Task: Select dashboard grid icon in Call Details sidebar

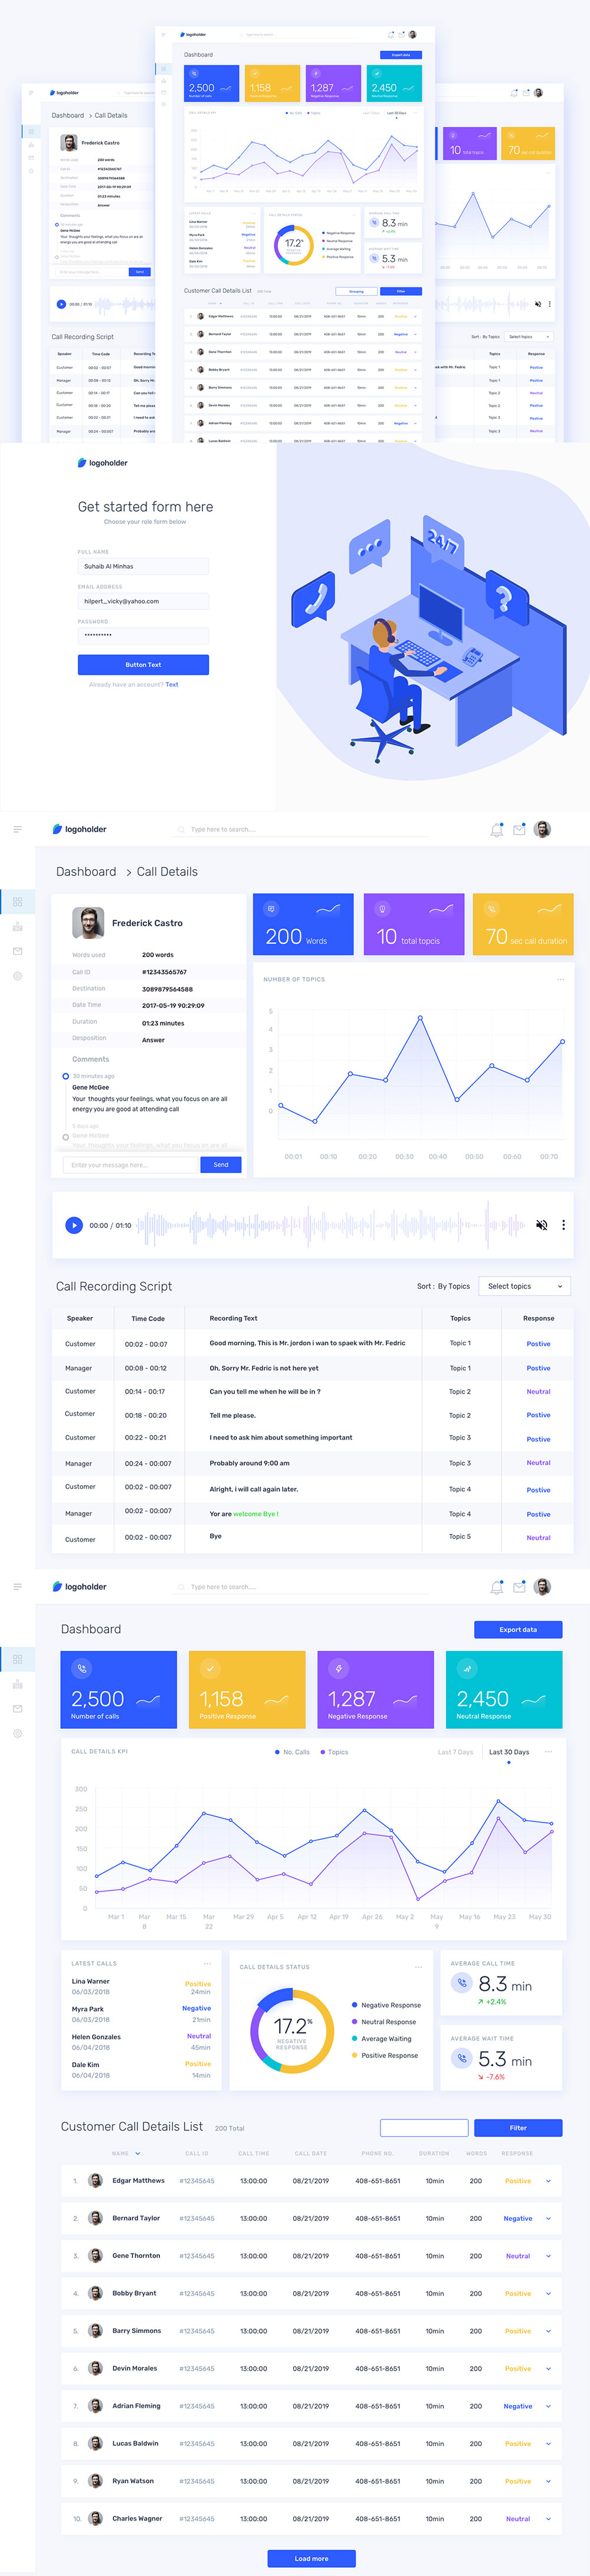Action: pyautogui.click(x=17, y=902)
